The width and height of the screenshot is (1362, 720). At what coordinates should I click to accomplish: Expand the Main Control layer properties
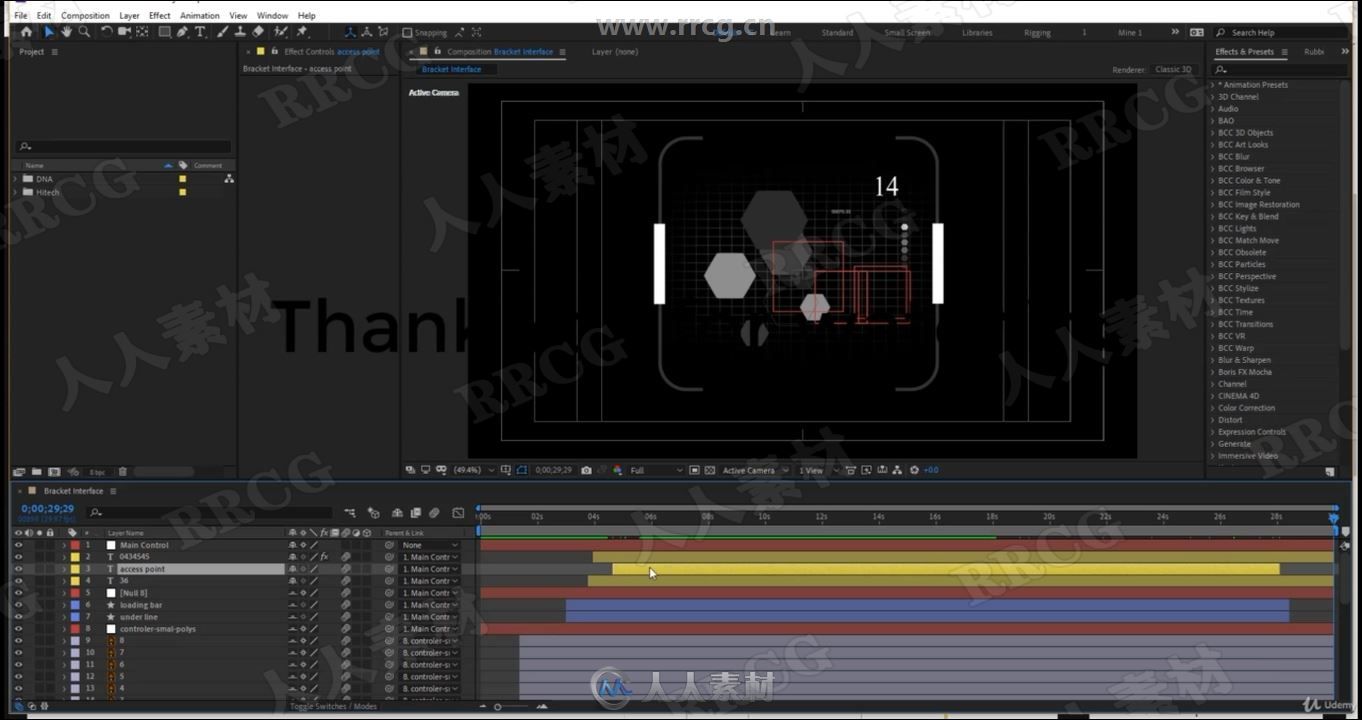(64, 545)
